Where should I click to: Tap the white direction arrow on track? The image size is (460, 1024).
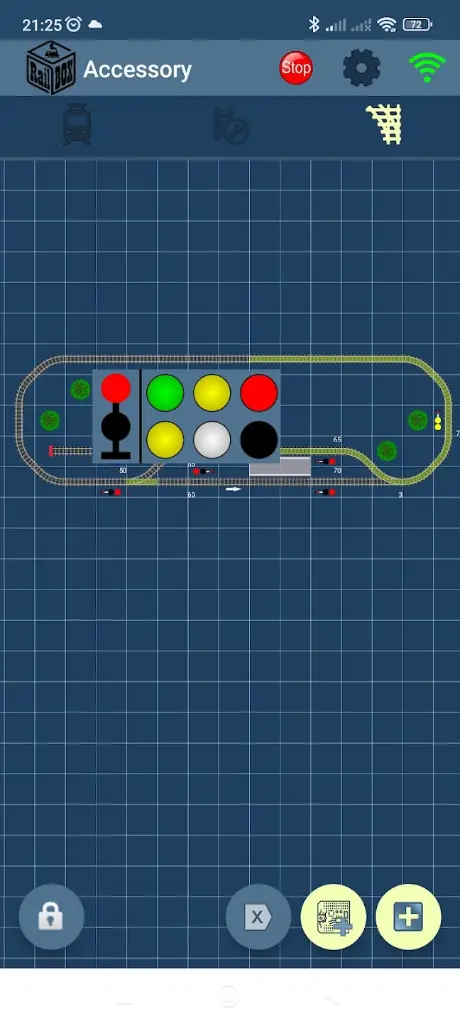tap(233, 488)
